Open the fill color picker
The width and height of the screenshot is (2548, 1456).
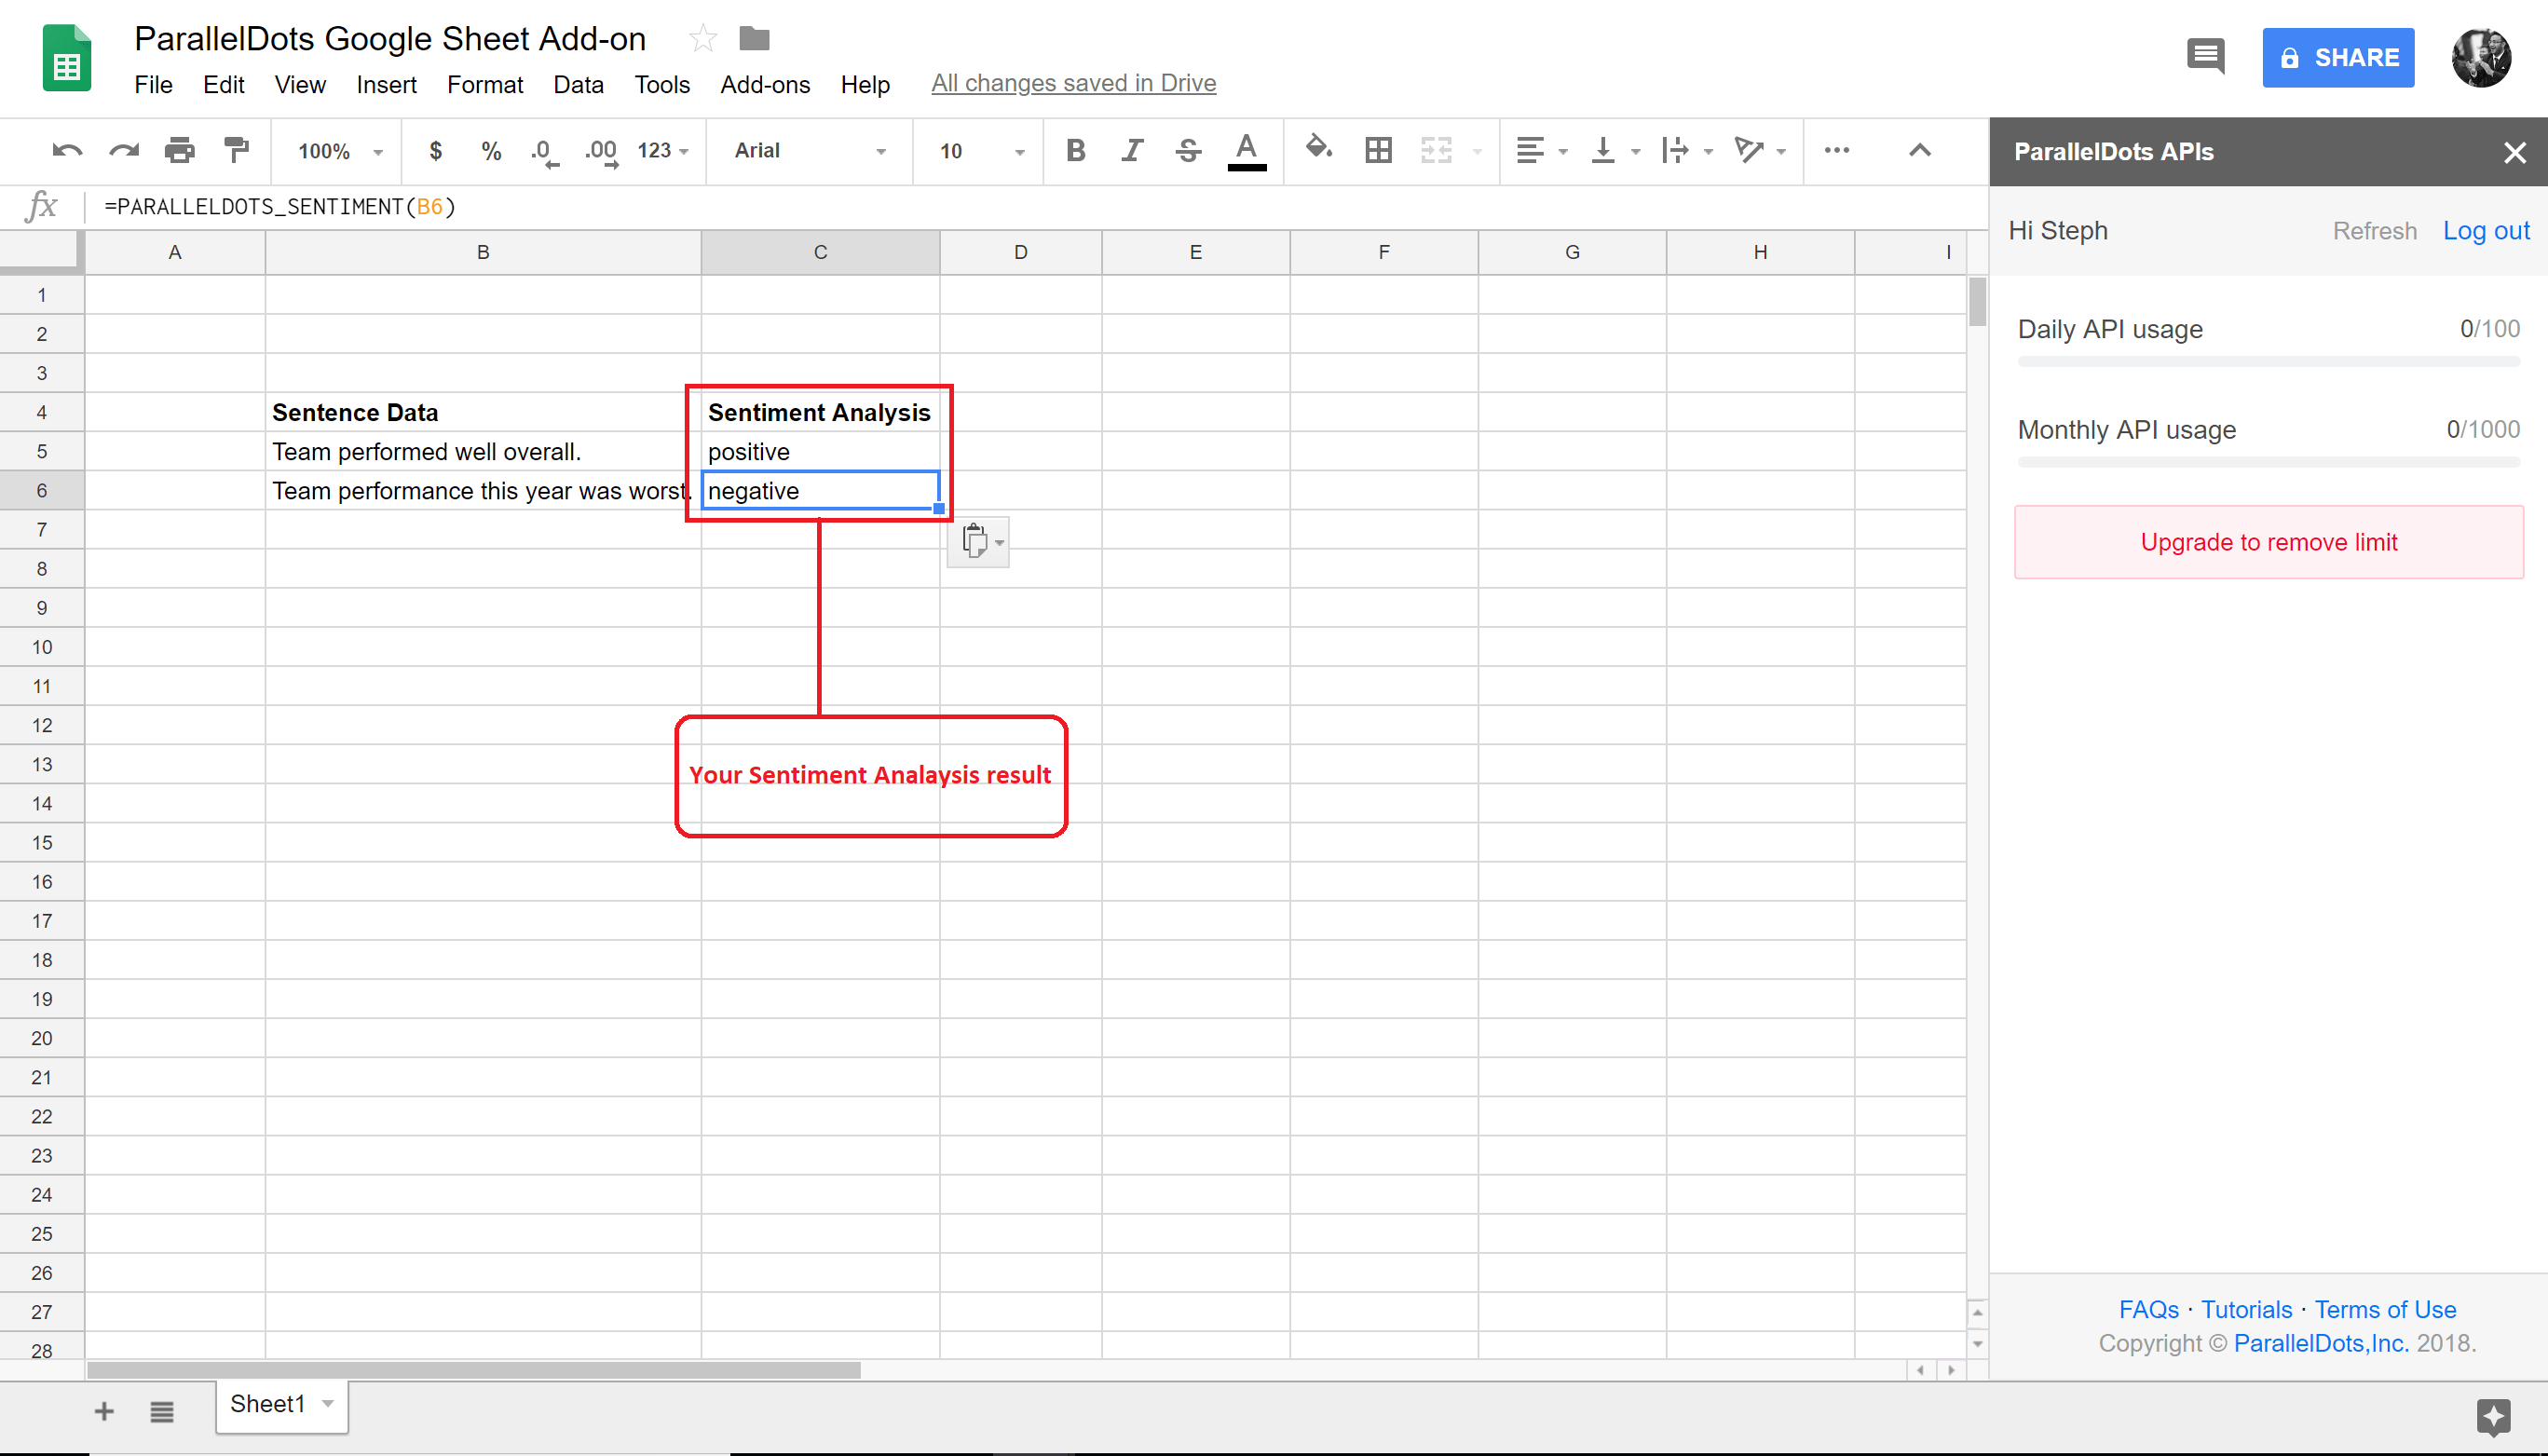(x=1318, y=149)
